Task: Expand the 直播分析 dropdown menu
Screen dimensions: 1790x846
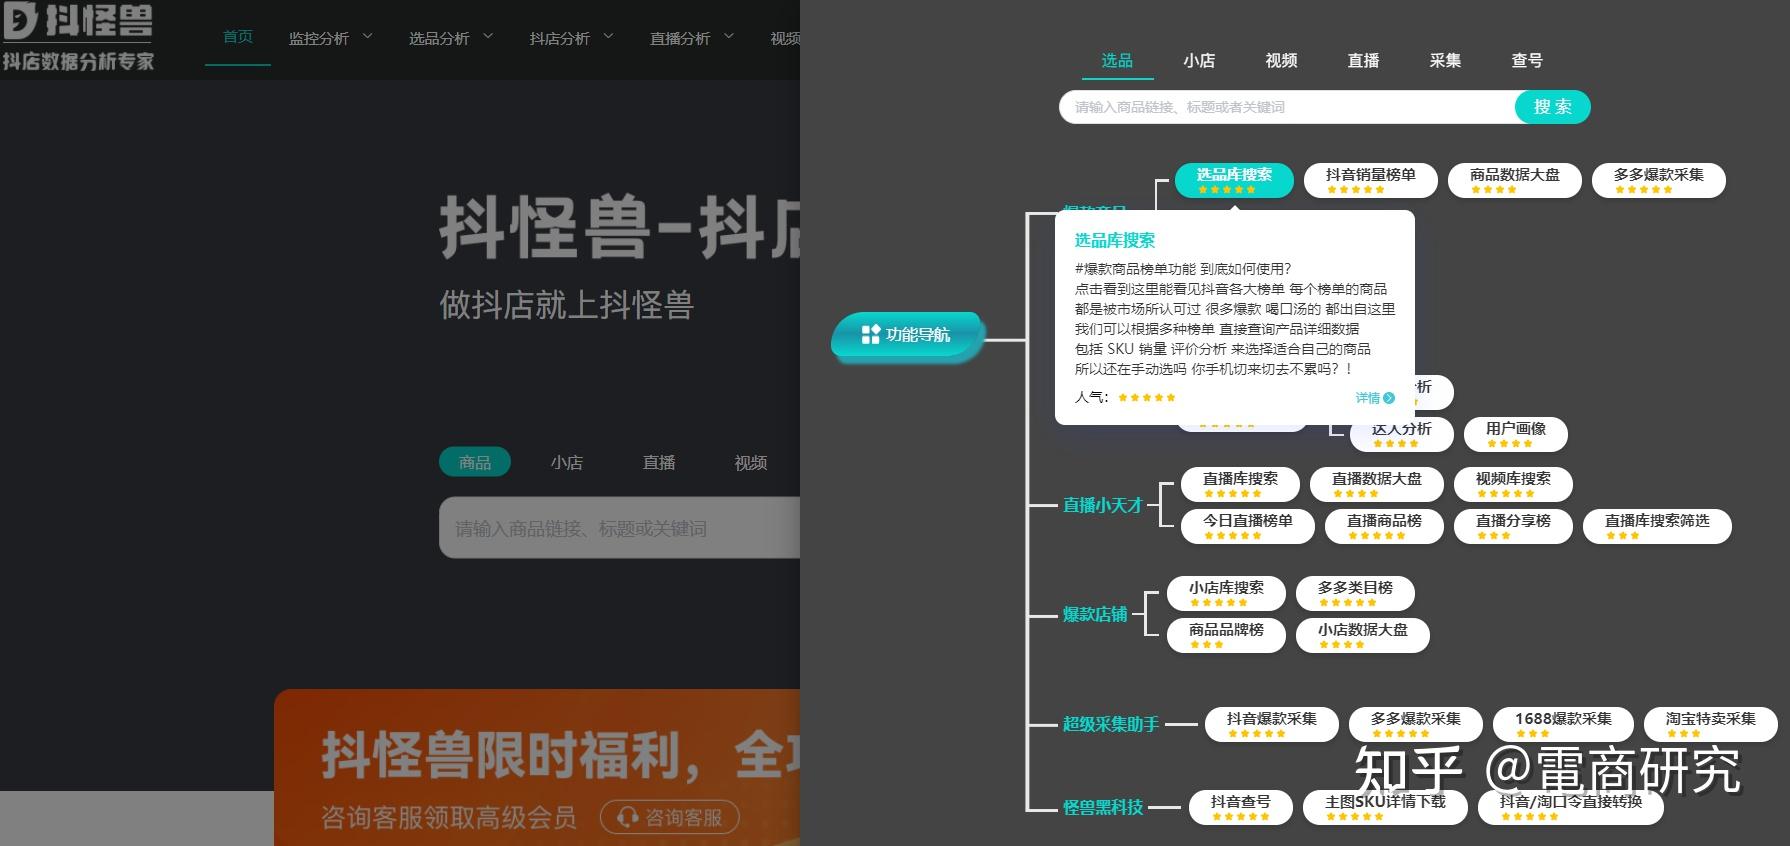Action: pyautogui.click(x=691, y=38)
